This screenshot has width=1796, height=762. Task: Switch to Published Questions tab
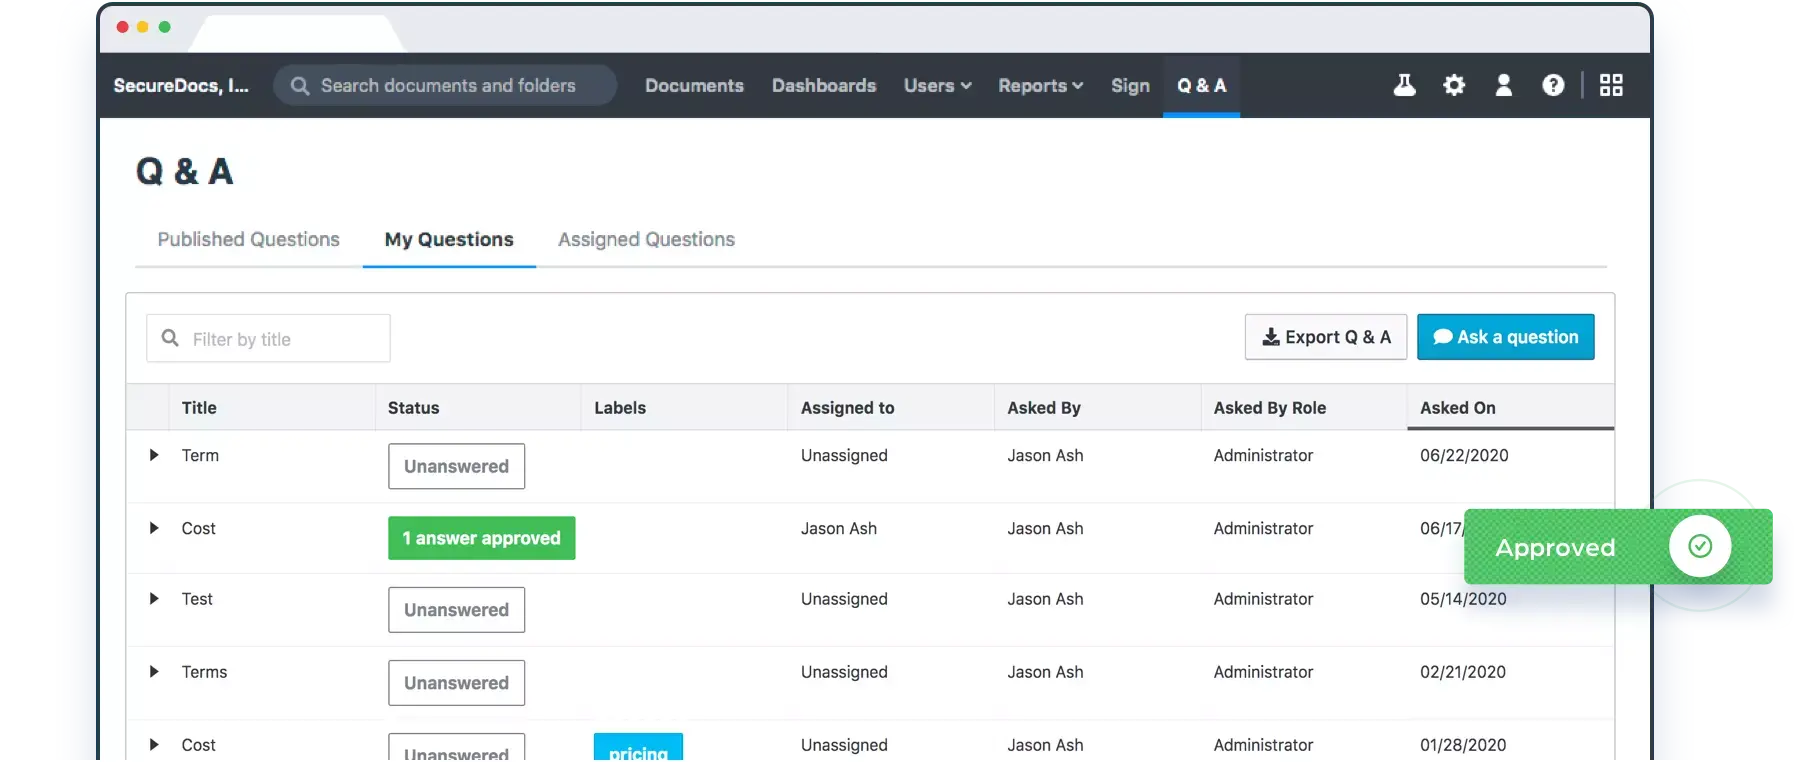tap(249, 240)
